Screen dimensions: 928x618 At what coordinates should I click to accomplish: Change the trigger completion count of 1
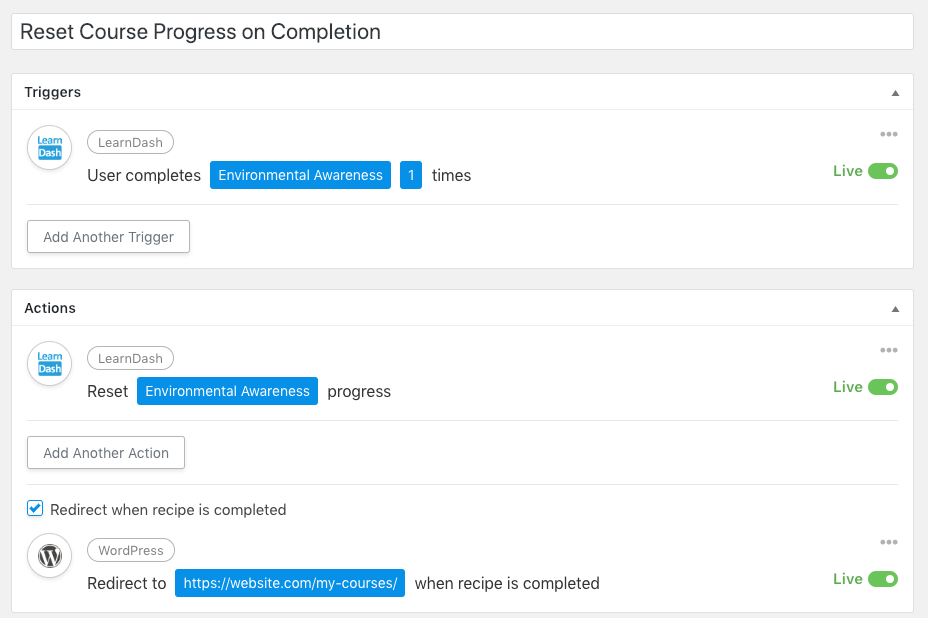(x=411, y=175)
